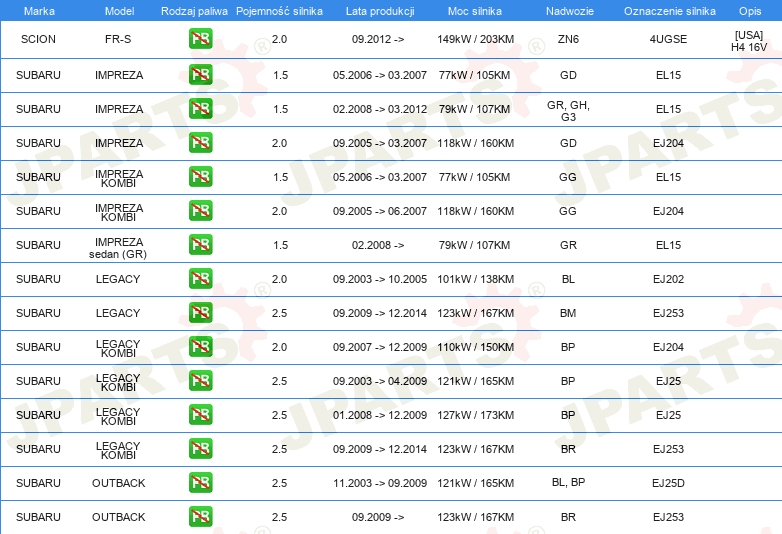The height and width of the screenshot is (534, 782).
Task: Click the Pojemność silnika header
Action: 279,11
